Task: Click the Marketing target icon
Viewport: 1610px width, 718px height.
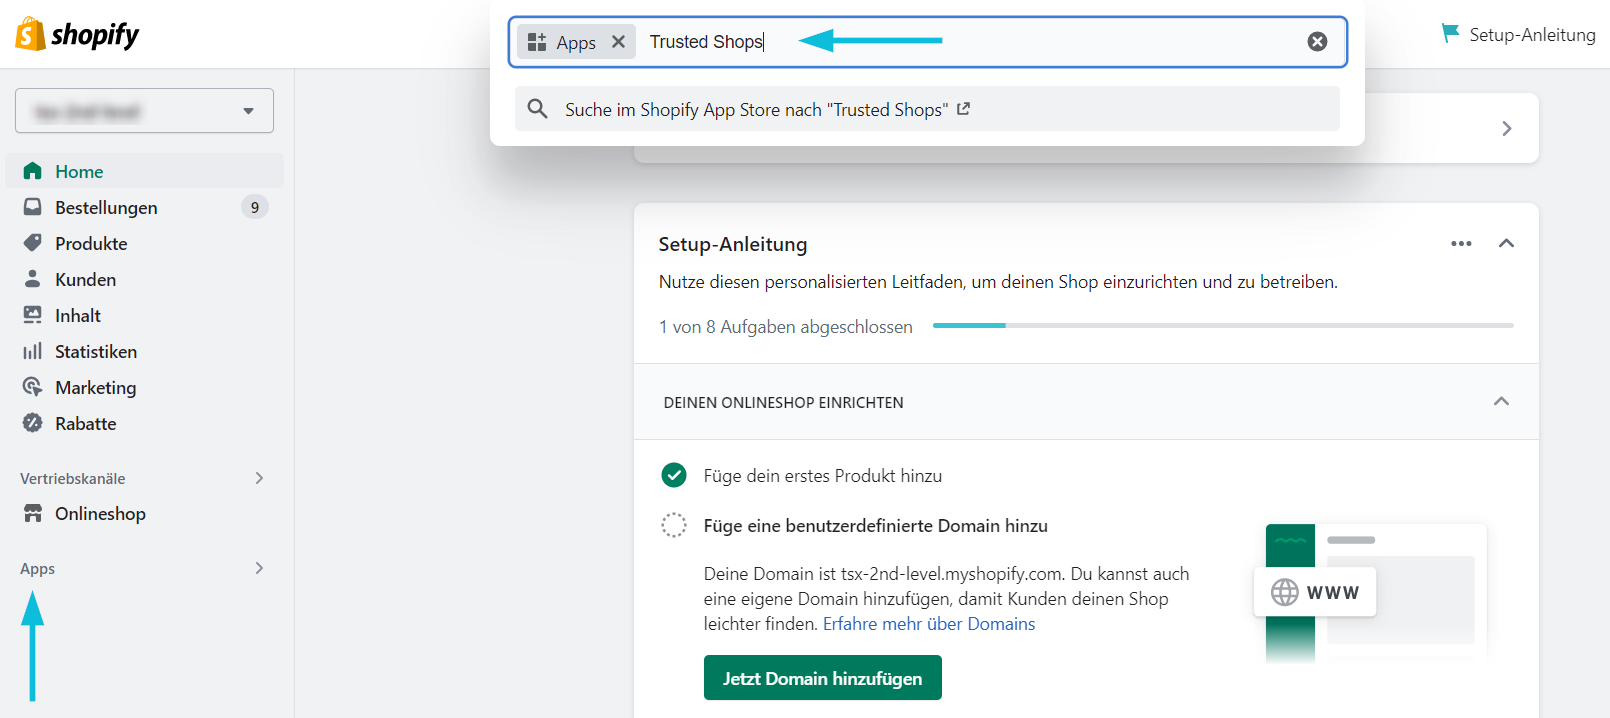Action: [x=33, y=387]
